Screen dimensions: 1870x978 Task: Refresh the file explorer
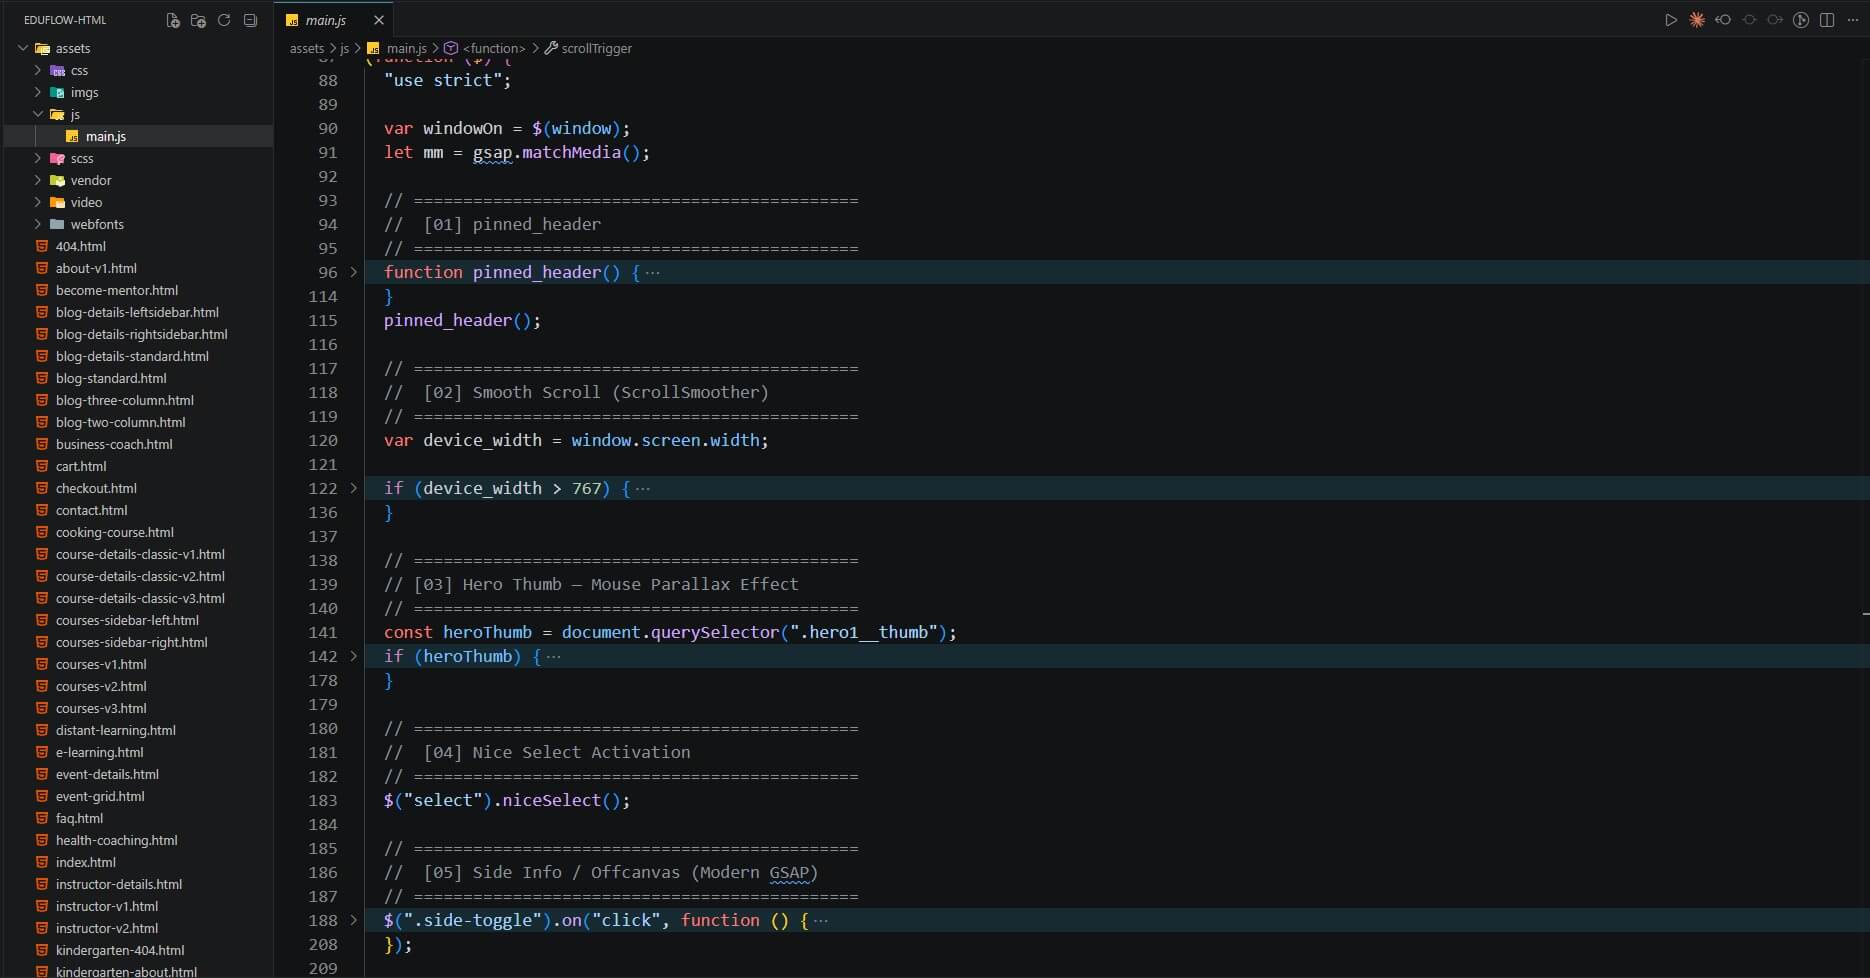coord(224,20)
